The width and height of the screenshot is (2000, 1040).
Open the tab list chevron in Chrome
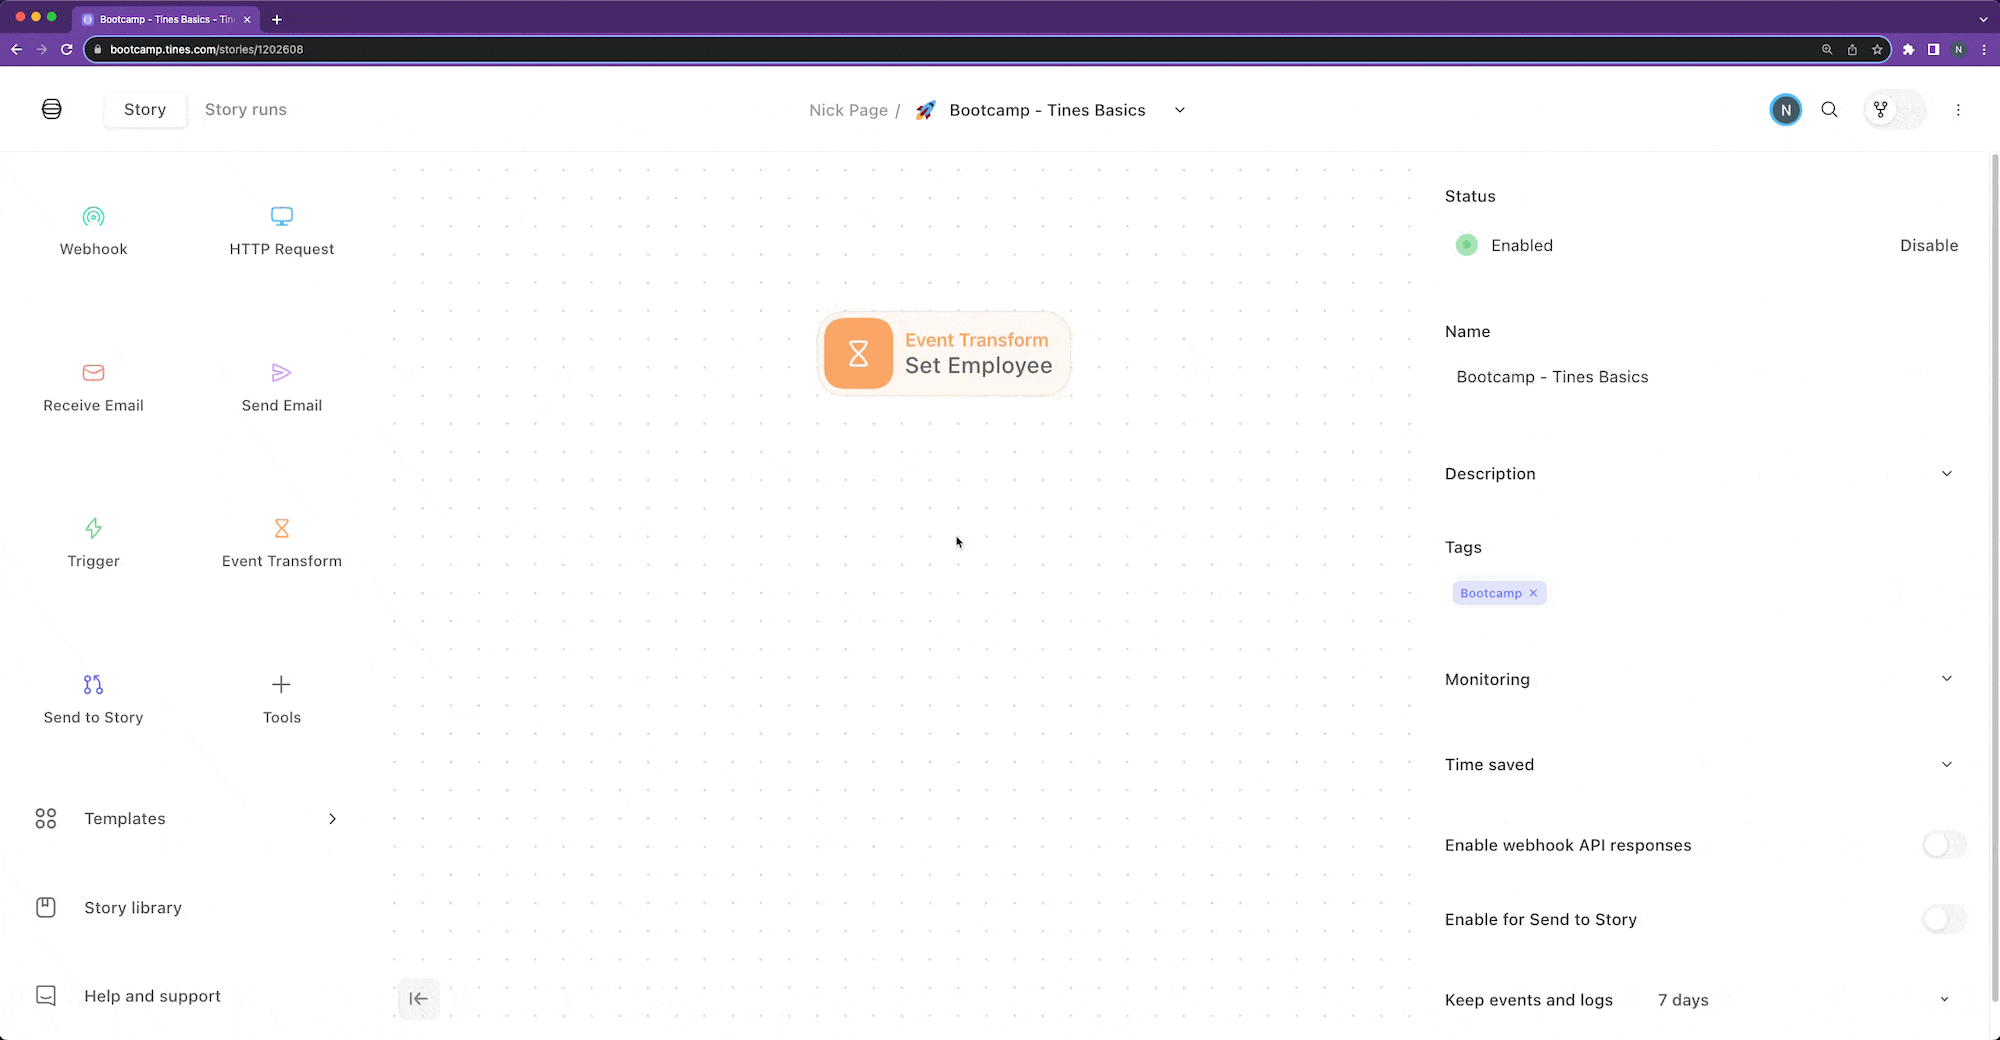(1983, 19)
